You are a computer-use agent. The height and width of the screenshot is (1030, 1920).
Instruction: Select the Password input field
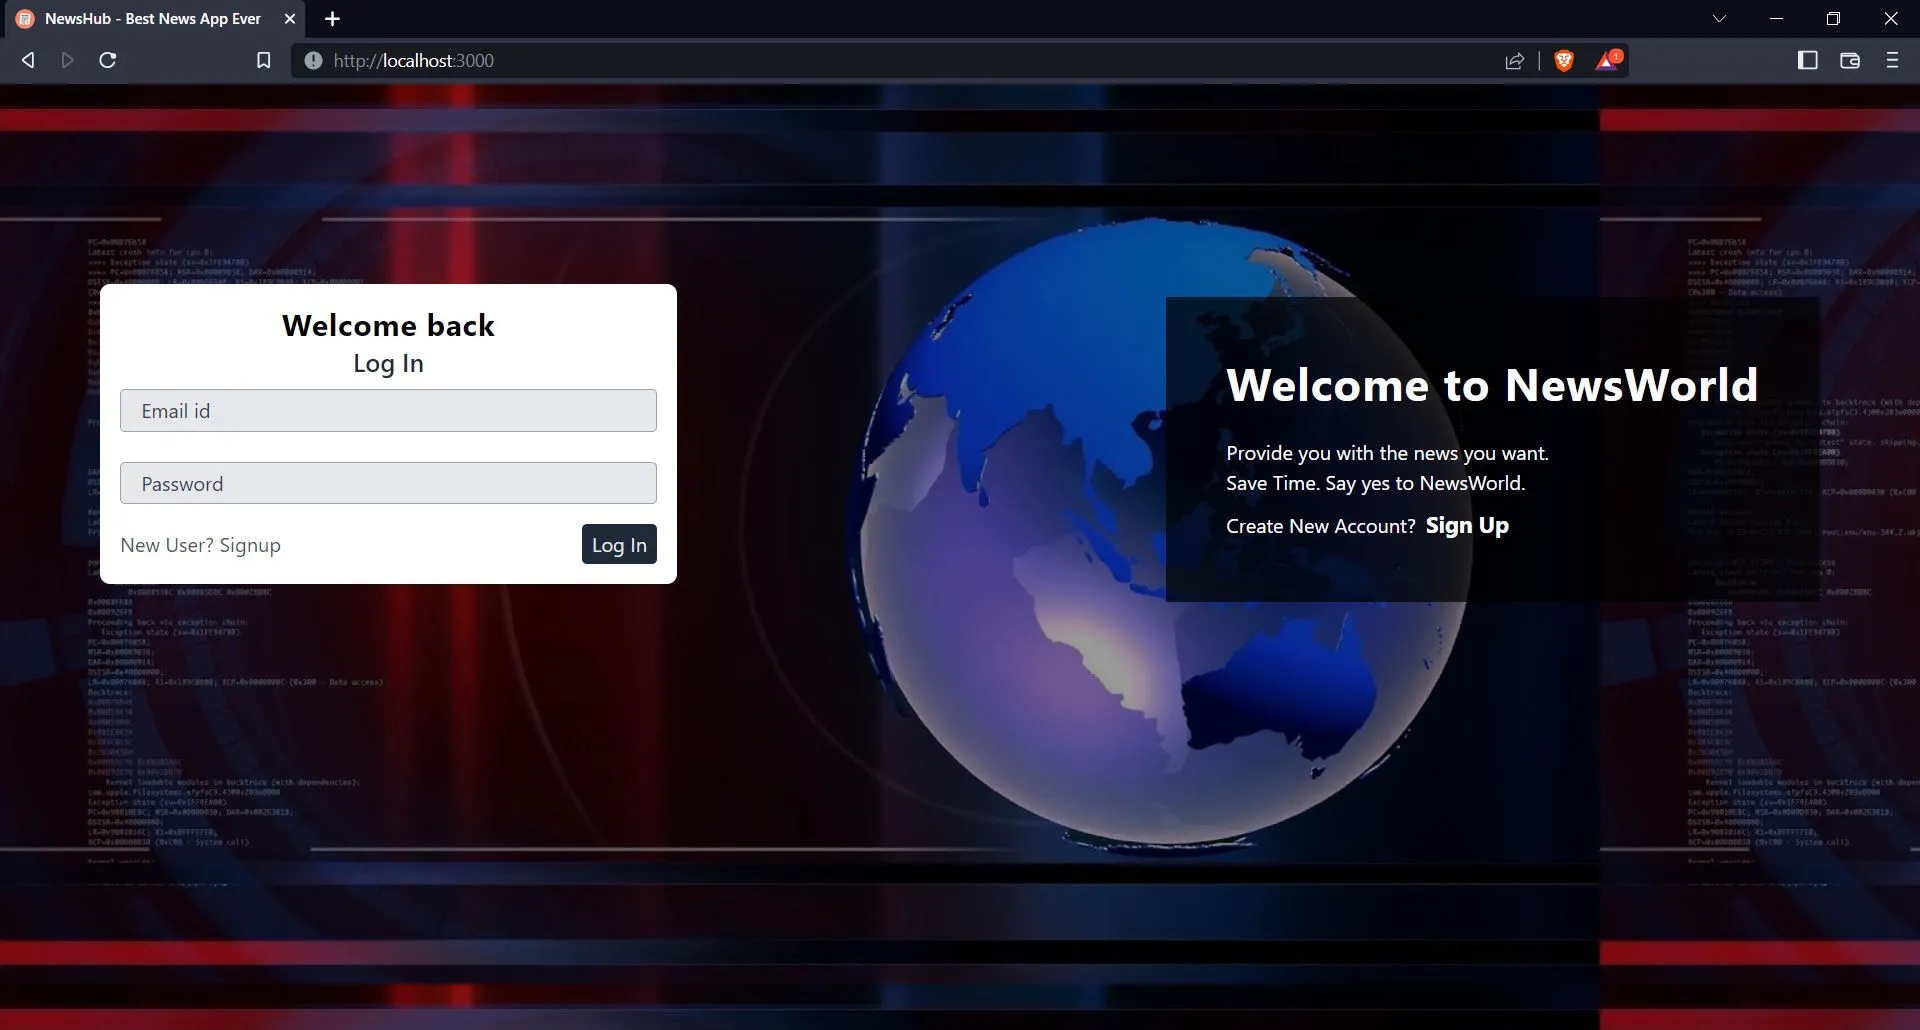point(388,483)
